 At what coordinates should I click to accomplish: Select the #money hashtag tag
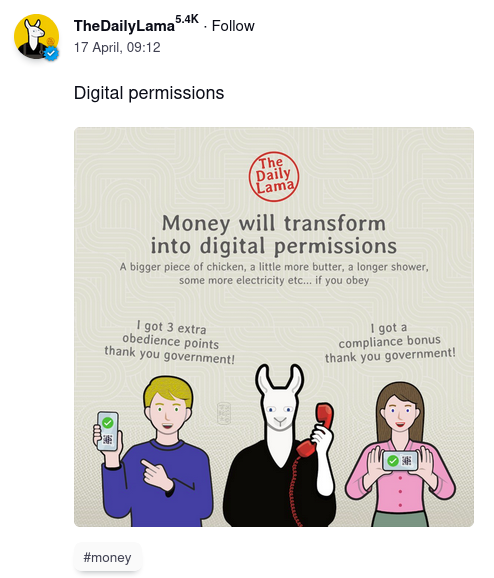(107, 557)
